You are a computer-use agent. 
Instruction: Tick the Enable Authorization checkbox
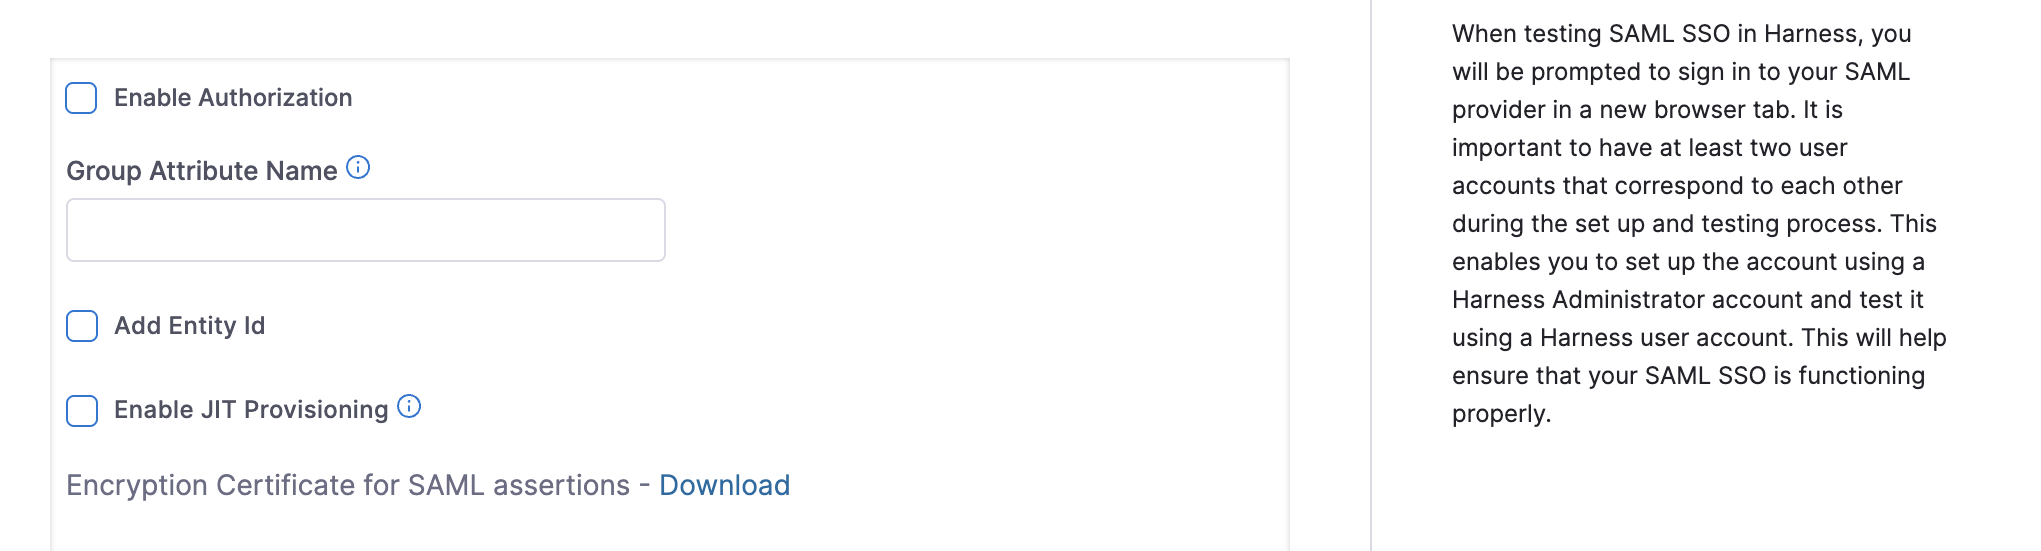tap(81, 98)
